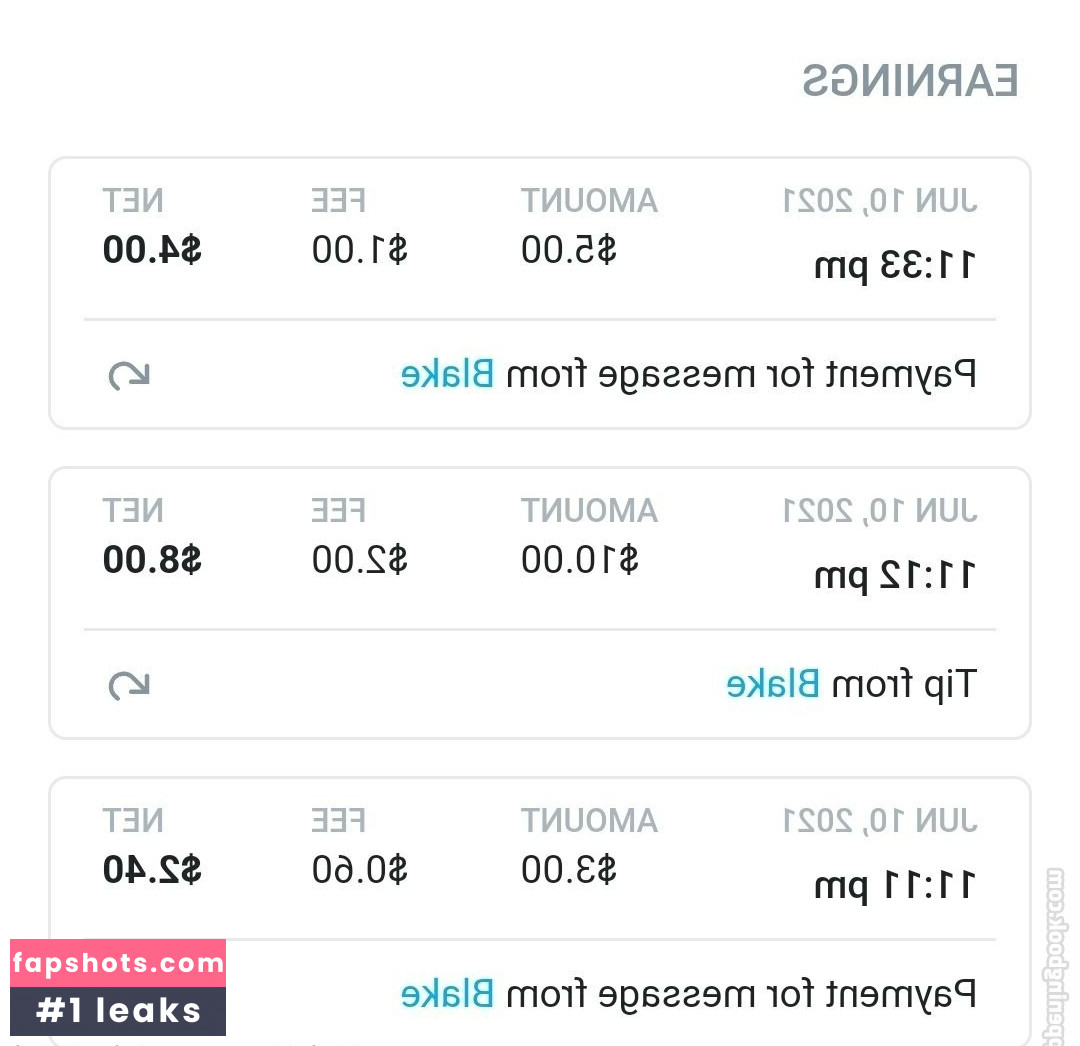
Task: Click the arrow icon in the 11:33 pm card
Action: pos(129,376)
